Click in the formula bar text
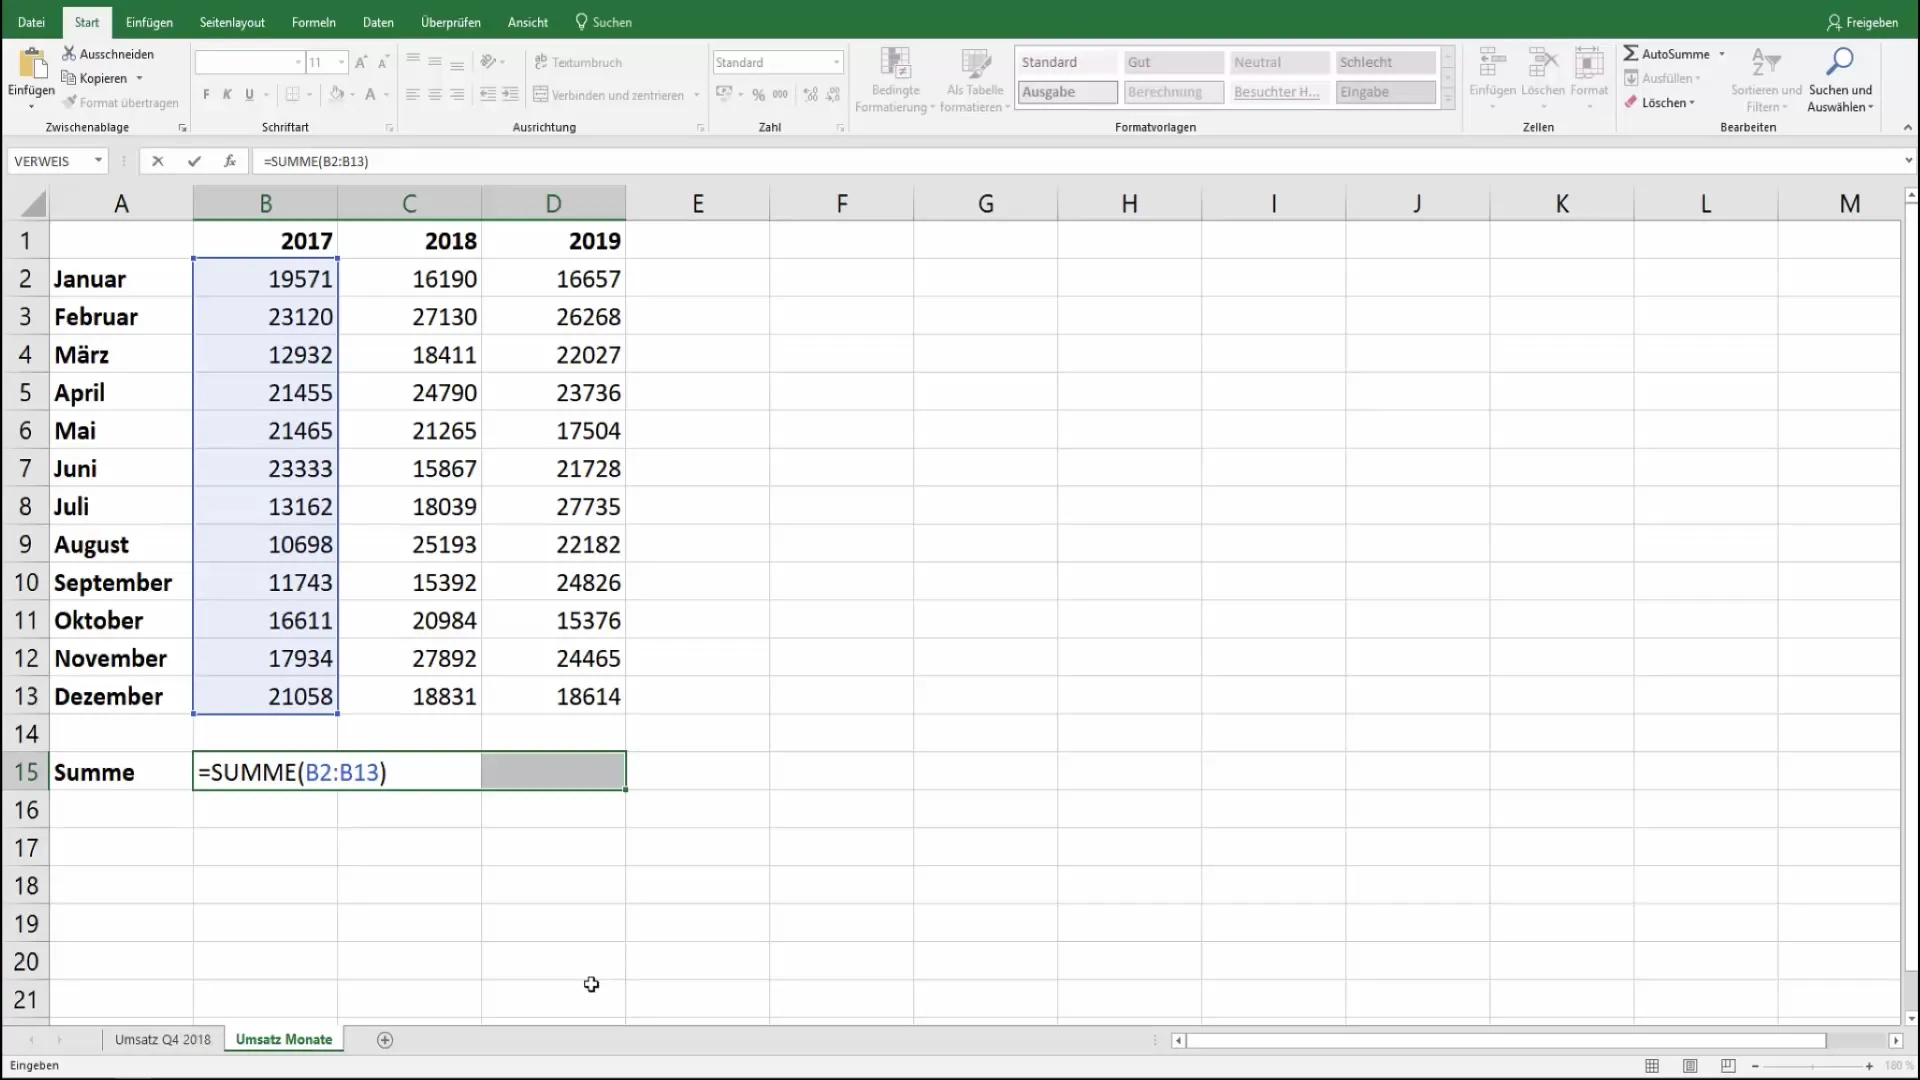This screenshot has width=1920, height=1080. tap(316, 161)
